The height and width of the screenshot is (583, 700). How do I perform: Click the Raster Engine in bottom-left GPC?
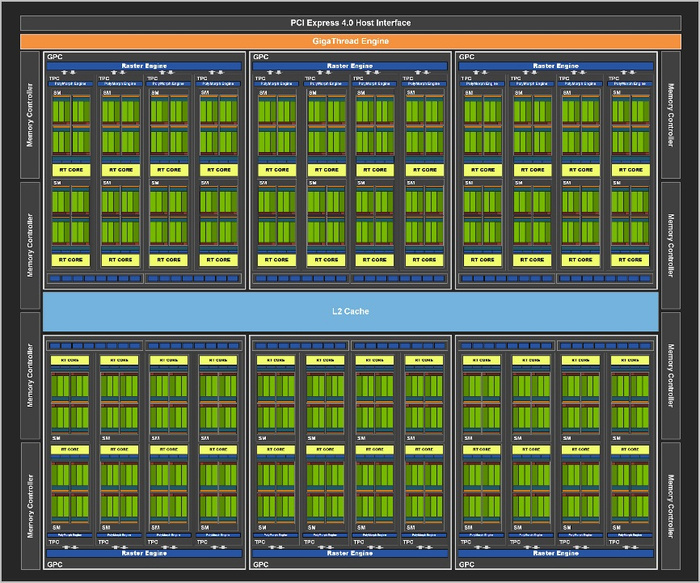pos(145,552)
